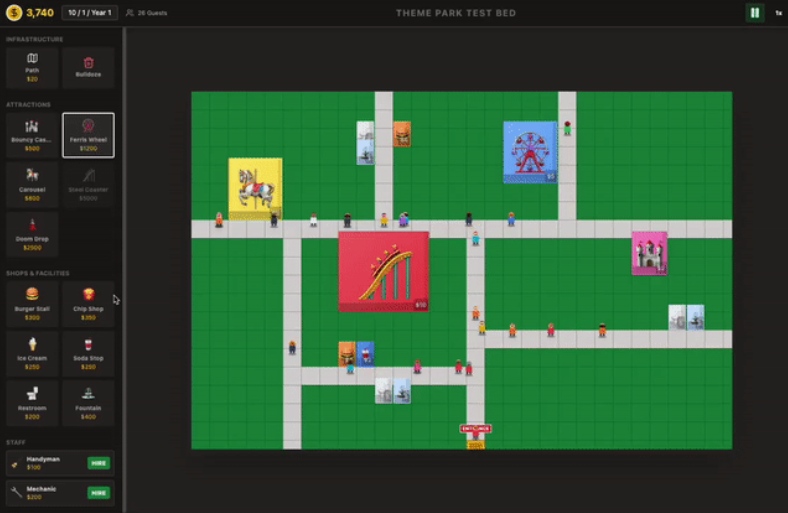Image resolution: width=788 pixels, height=513 pixels.
Task: Choose the Bouncy Castle attraction
Action: [32, 135]
